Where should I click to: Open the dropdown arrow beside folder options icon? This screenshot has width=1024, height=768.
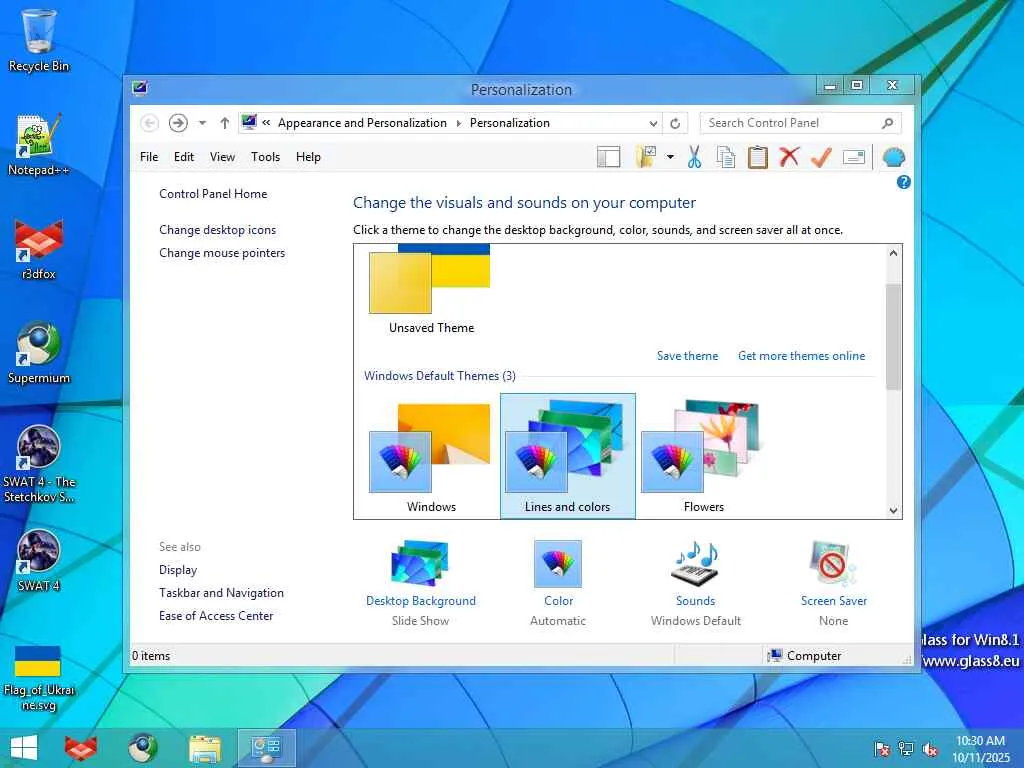pyautogui.click(x=670, y=157)
